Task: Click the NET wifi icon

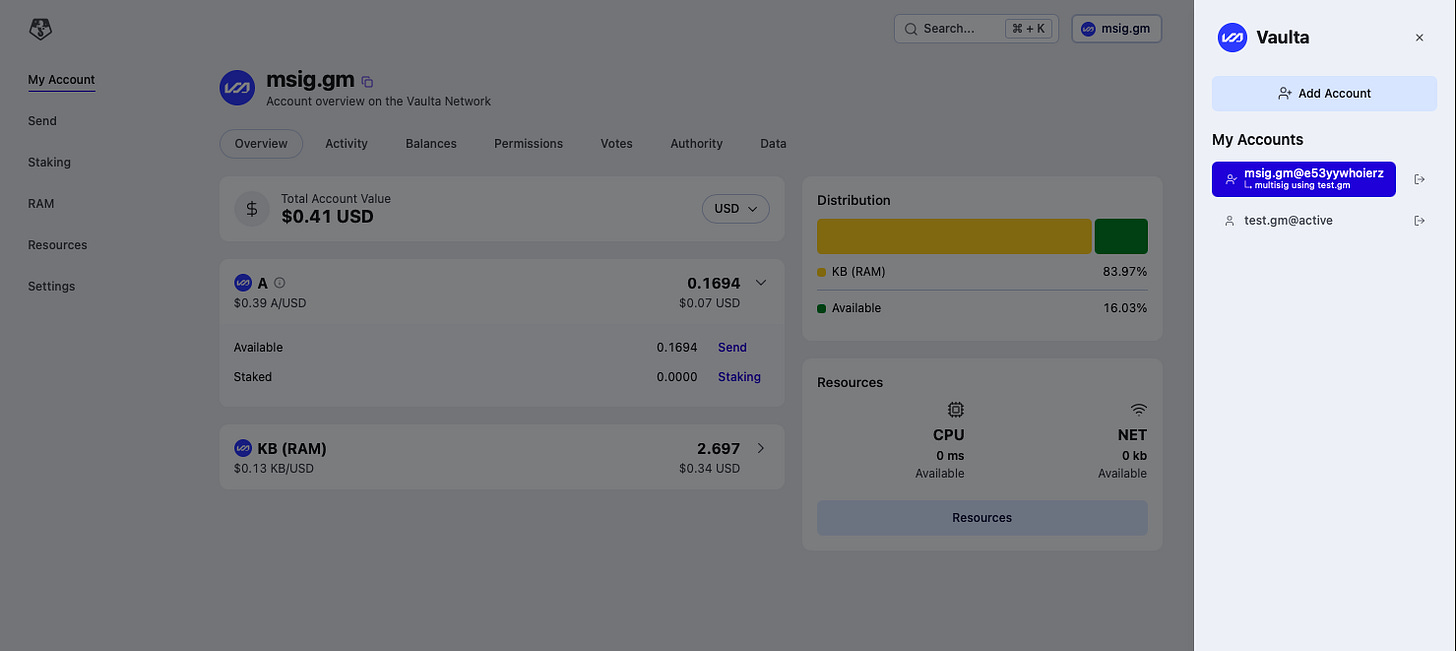Action: click(x=1138, y=409)
